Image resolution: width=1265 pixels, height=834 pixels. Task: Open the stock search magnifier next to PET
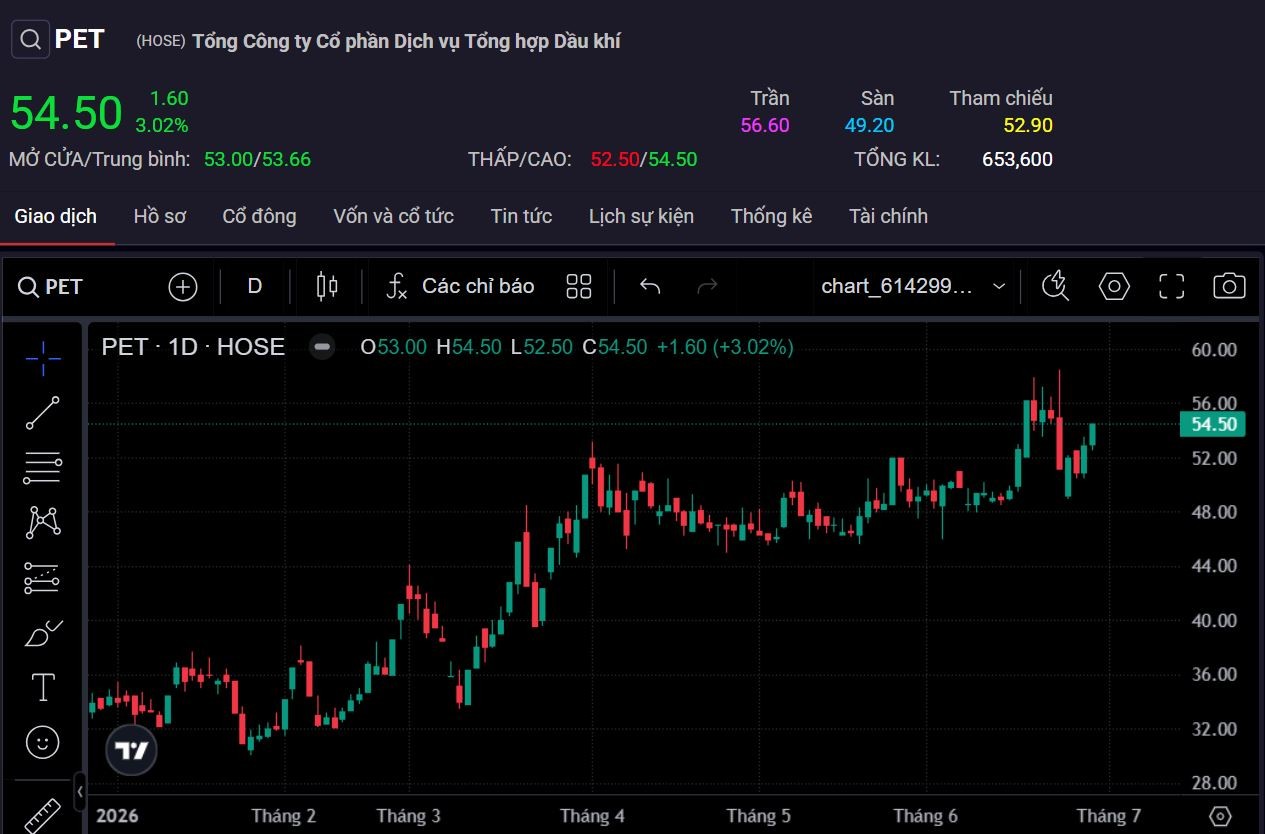point(31,40)
